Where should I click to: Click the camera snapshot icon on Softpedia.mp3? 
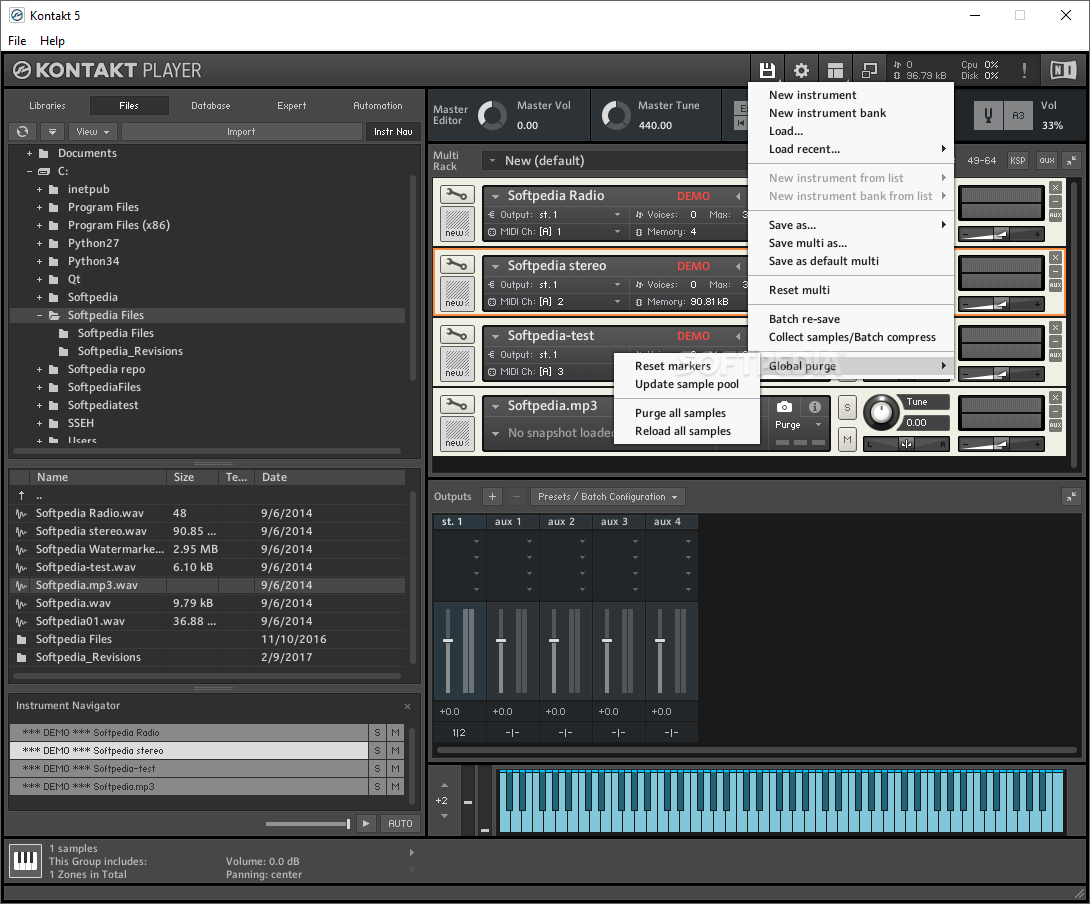784,407
